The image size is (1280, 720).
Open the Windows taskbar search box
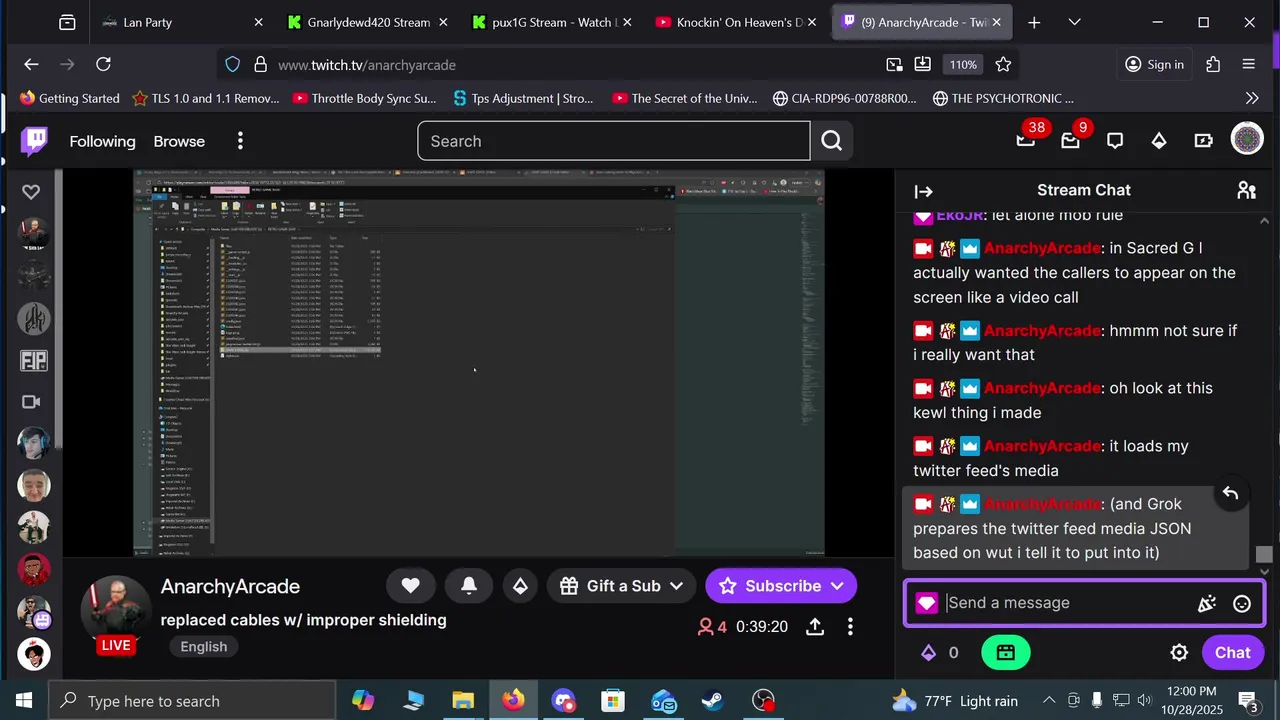pos(190,700)
